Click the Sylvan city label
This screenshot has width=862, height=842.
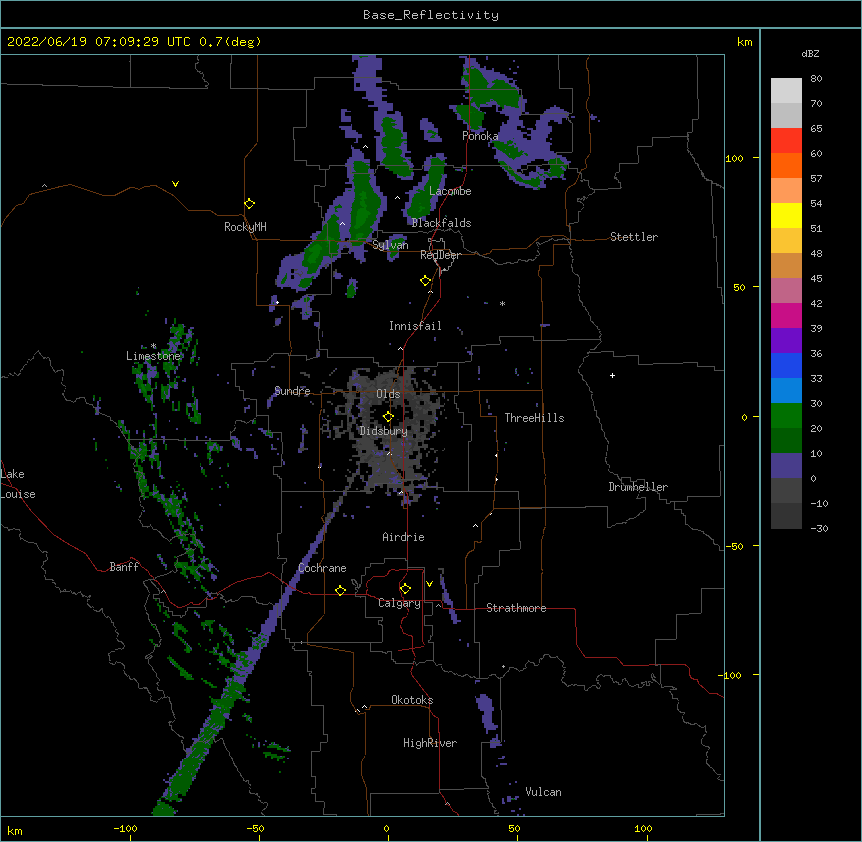[x=390, y=245]
